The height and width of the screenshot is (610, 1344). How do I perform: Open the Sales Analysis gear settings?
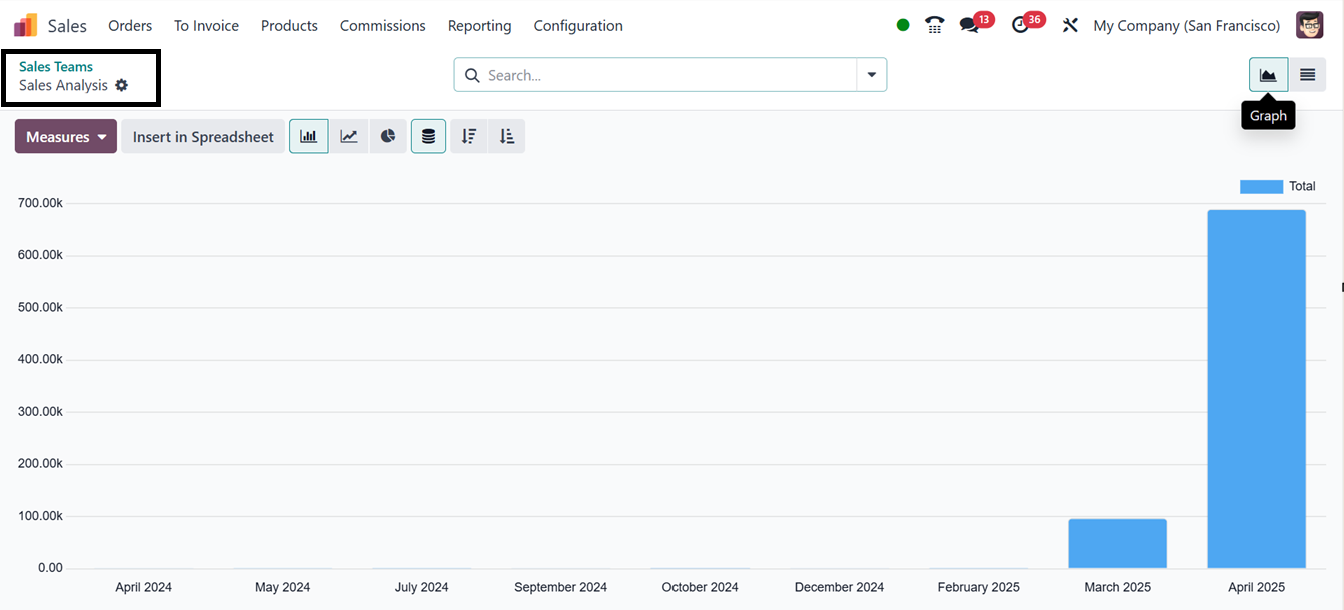click(122, 86)
